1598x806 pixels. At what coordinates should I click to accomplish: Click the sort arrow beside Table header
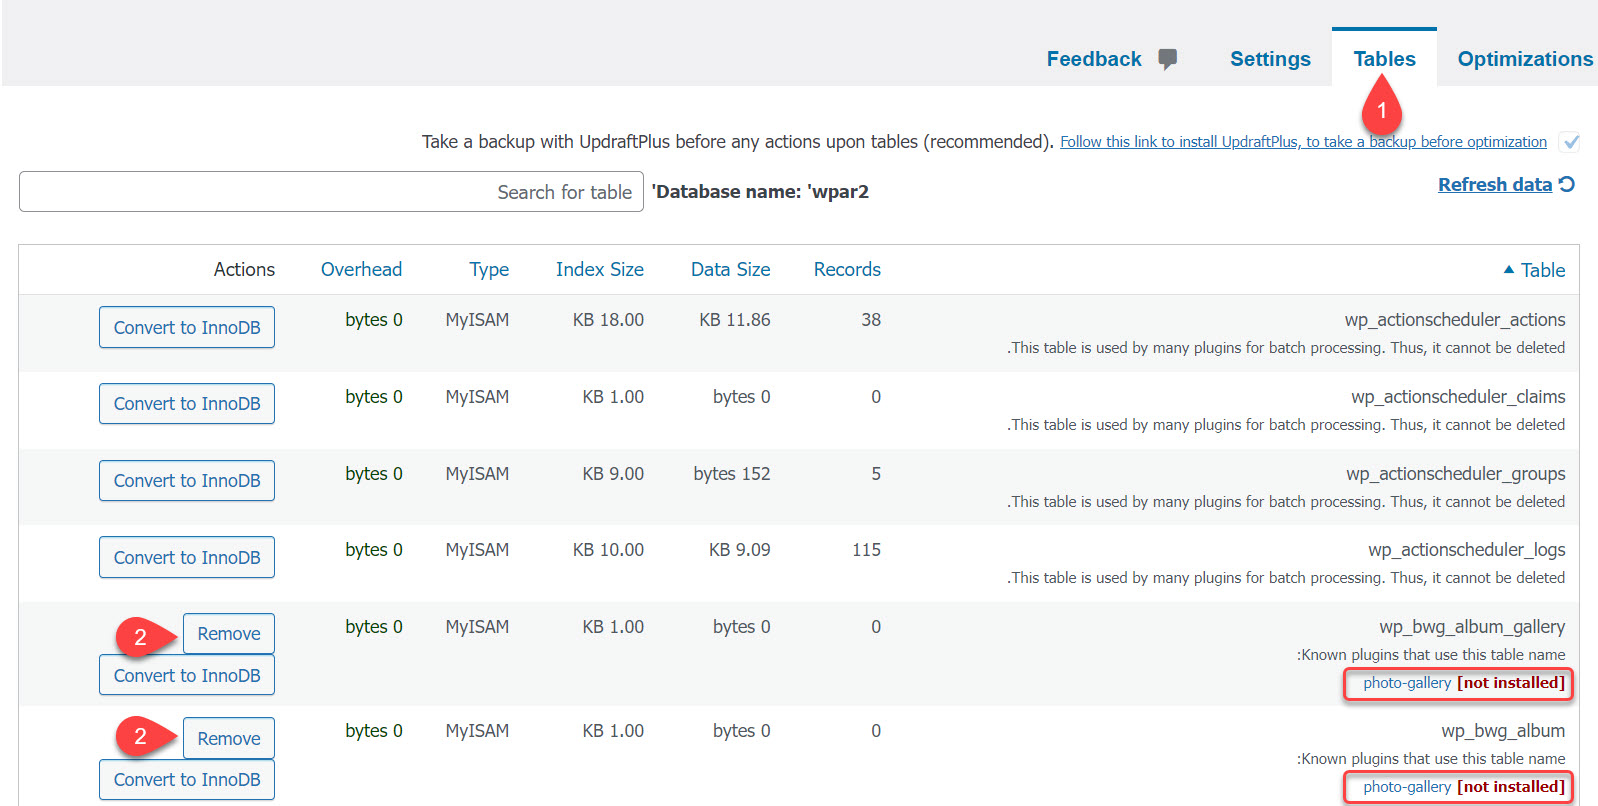[x=1508, y=269]
